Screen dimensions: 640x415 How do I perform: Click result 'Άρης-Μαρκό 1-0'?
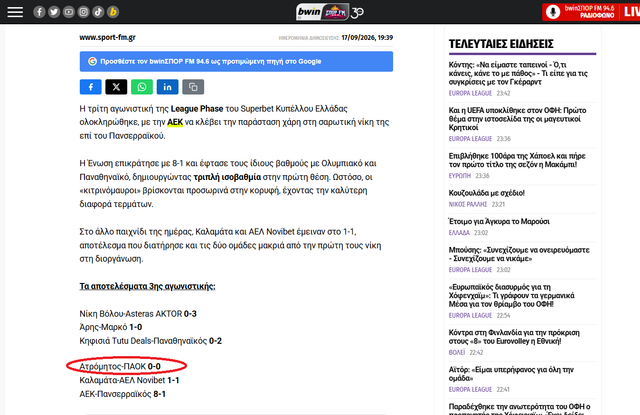click(x=111, y=327)
